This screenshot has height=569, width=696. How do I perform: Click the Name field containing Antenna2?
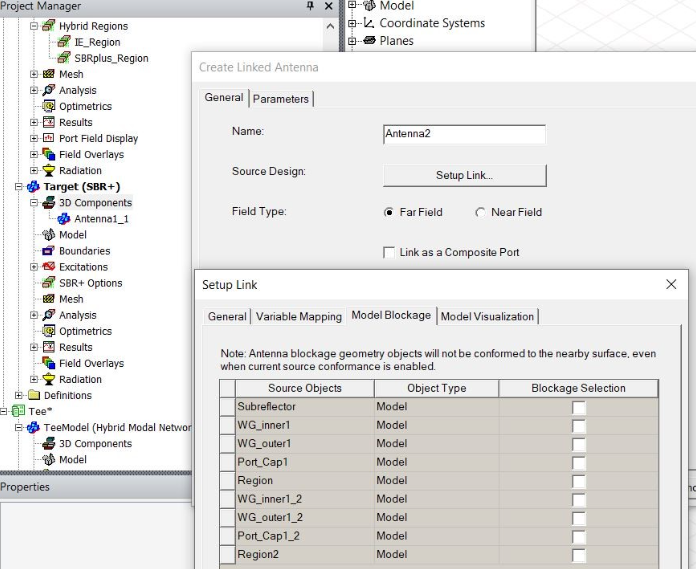(x=464, y=134)
